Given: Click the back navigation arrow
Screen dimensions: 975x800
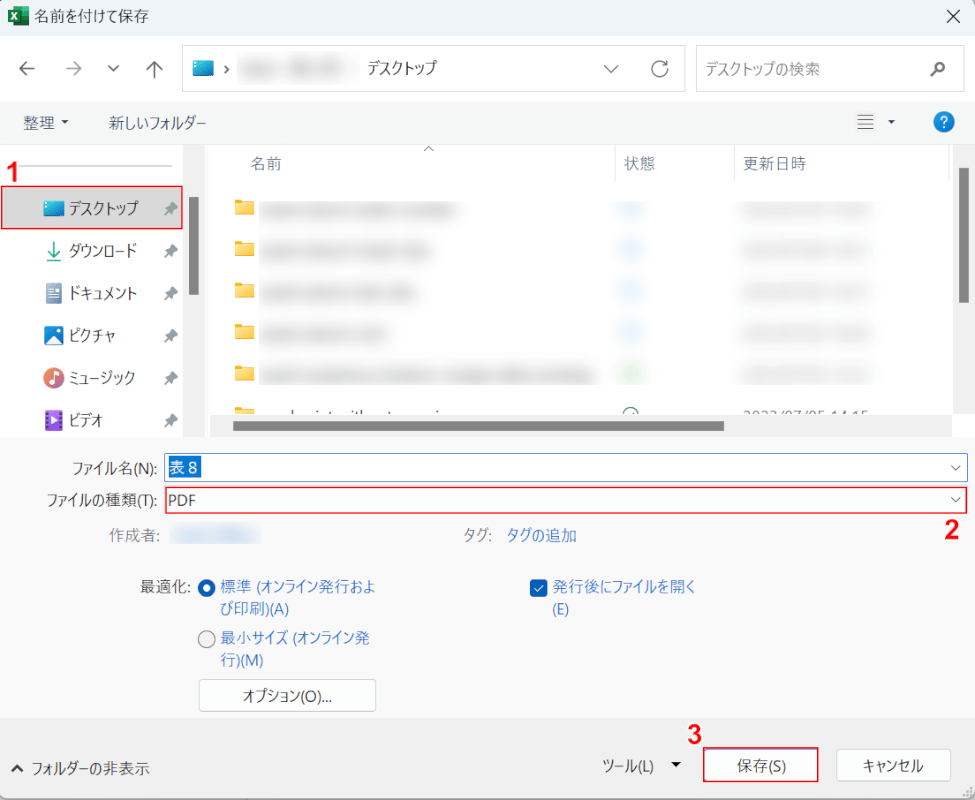Looking at the screenshot, I should (x=27, y=69).
